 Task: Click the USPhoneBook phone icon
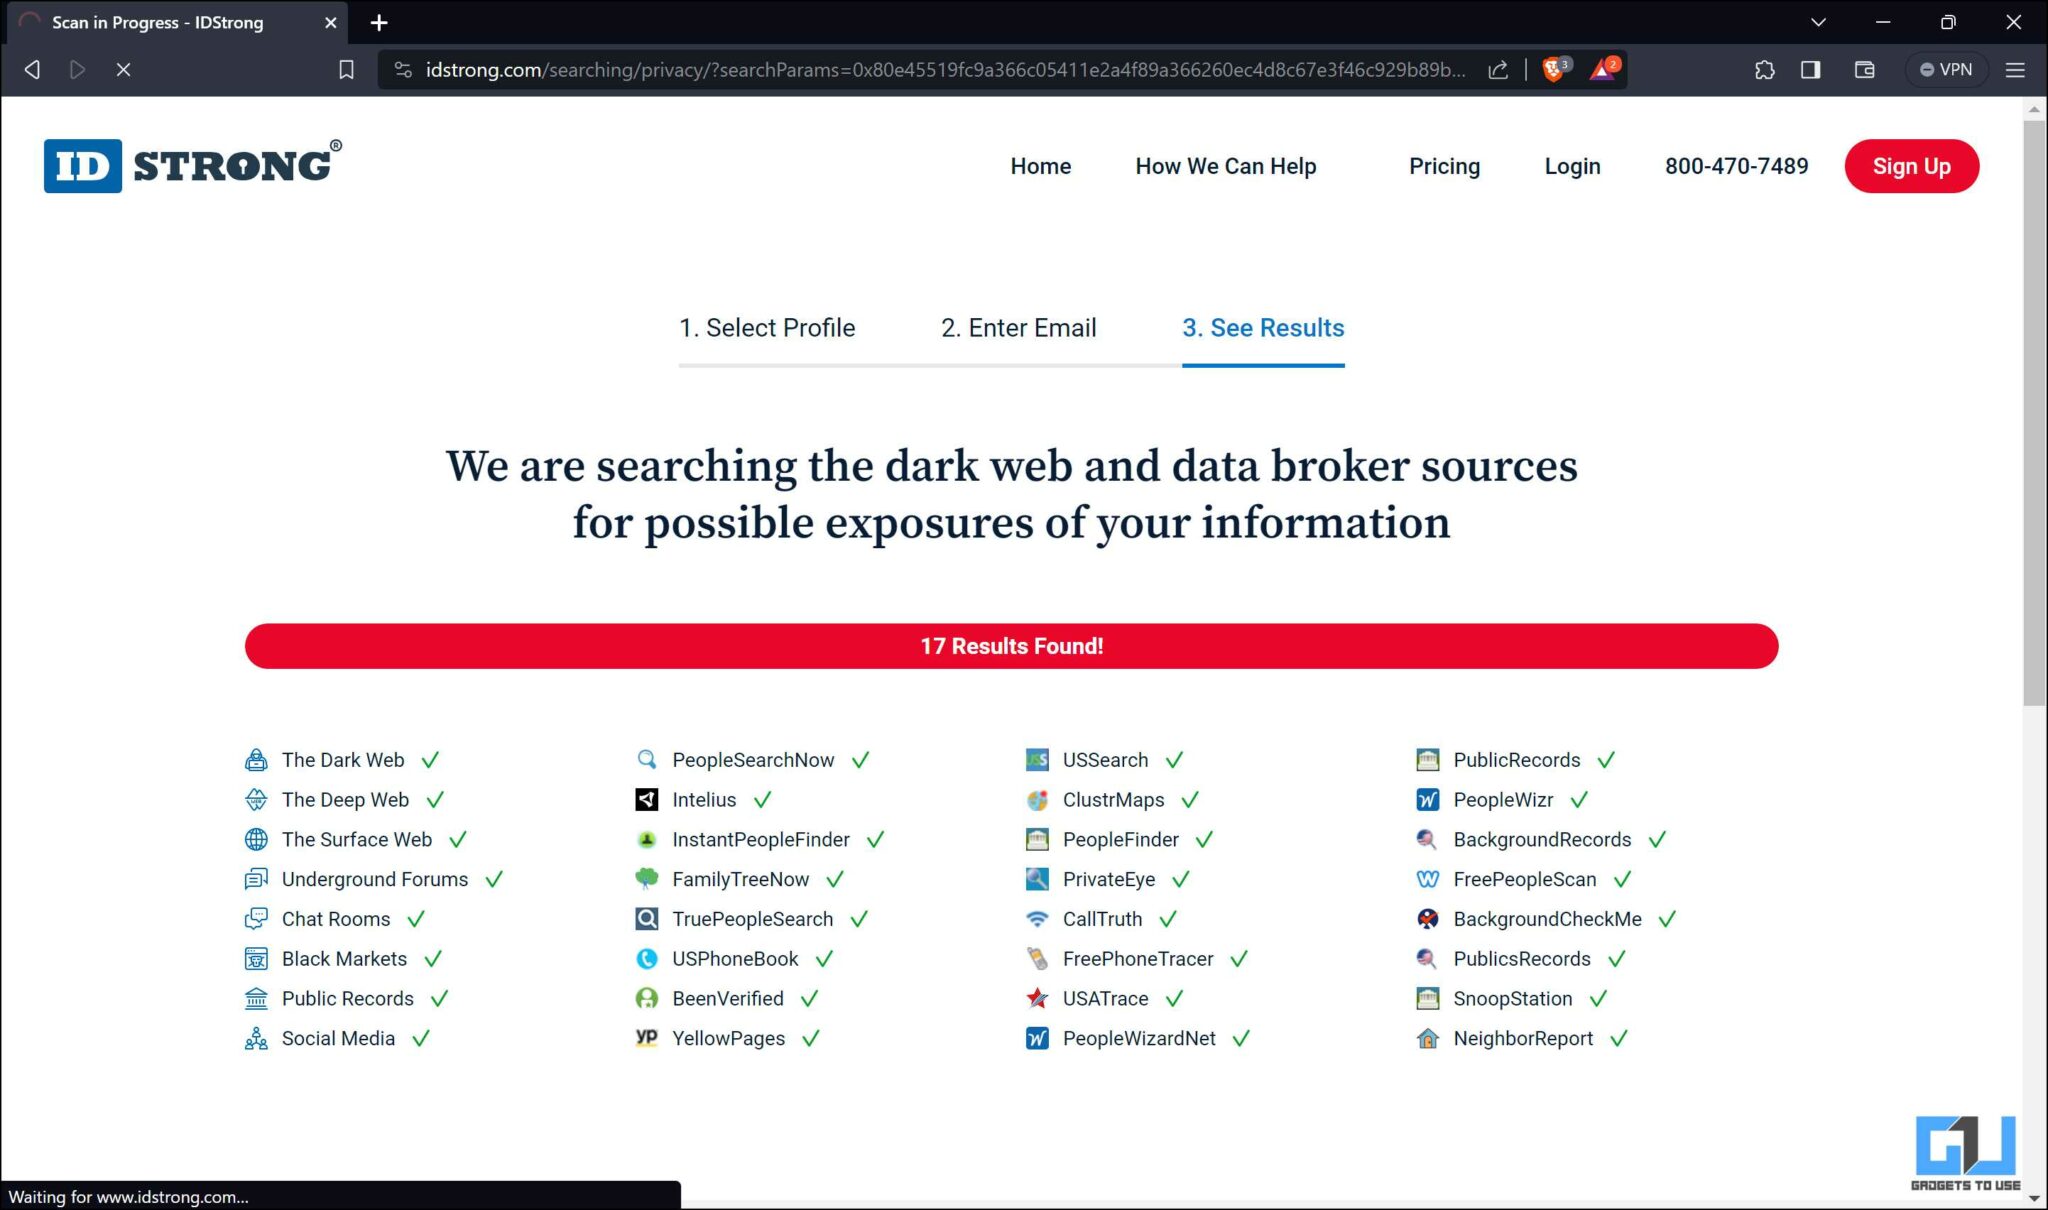tap(647, 958)
